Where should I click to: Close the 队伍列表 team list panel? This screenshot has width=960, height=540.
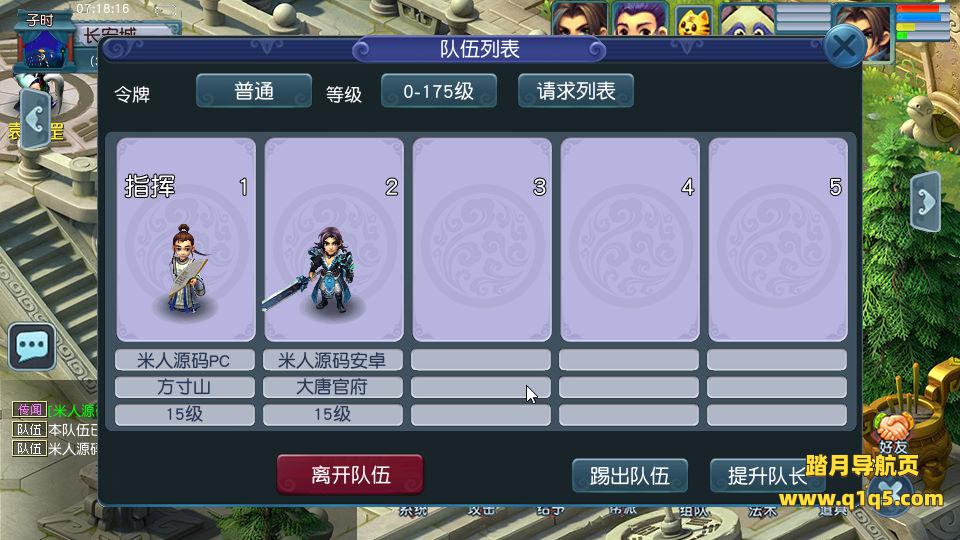pos(844,46)
